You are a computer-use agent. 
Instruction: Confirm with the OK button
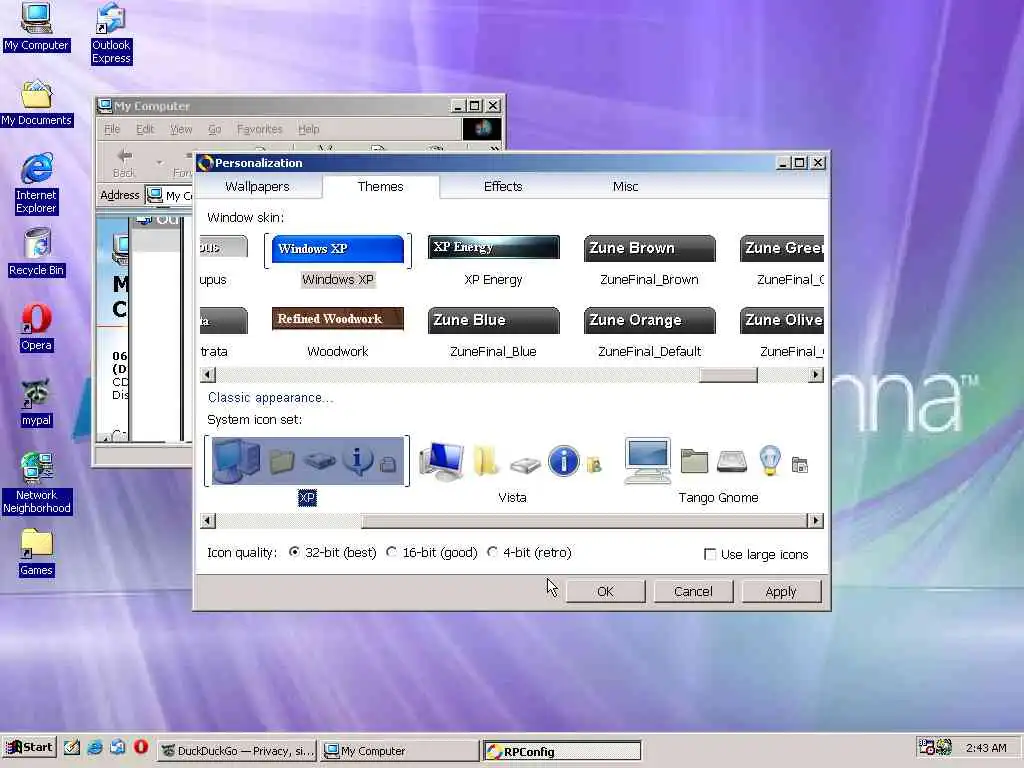605,592
